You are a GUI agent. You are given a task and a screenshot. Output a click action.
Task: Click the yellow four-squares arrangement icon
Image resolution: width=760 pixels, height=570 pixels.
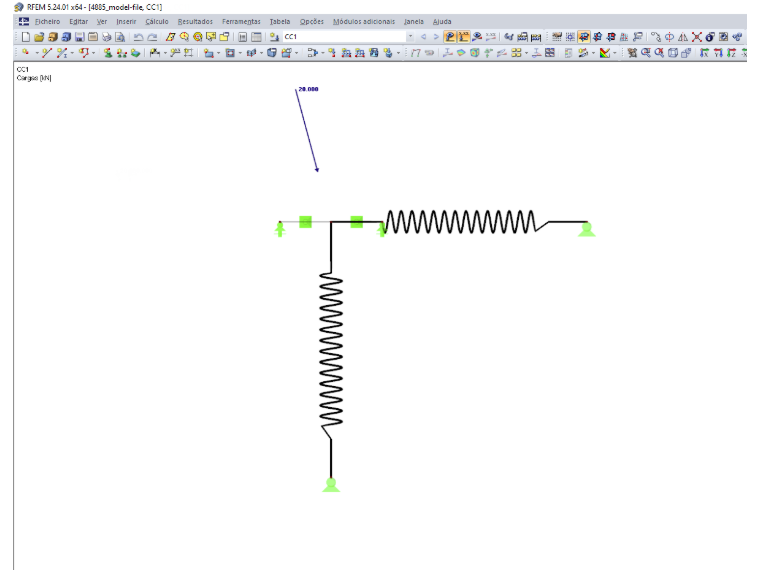(x=516, y=53)
